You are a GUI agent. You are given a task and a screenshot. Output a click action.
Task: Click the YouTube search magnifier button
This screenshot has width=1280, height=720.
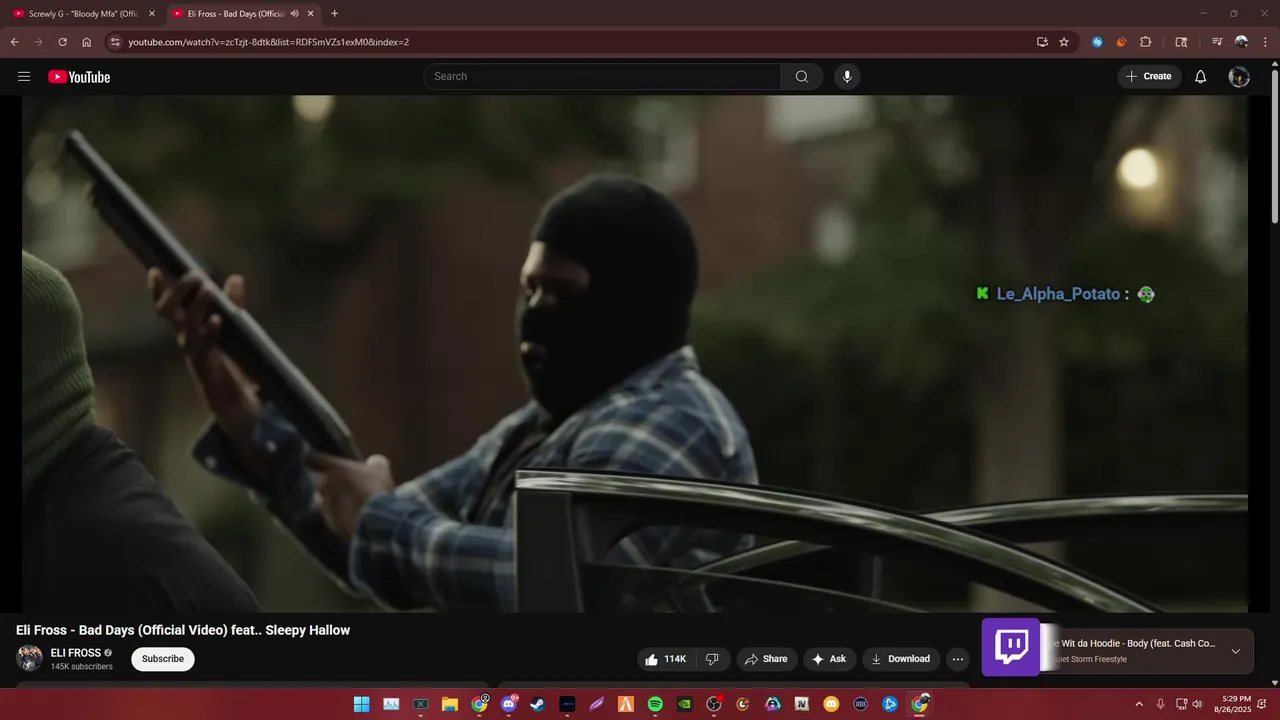[802, 77]
